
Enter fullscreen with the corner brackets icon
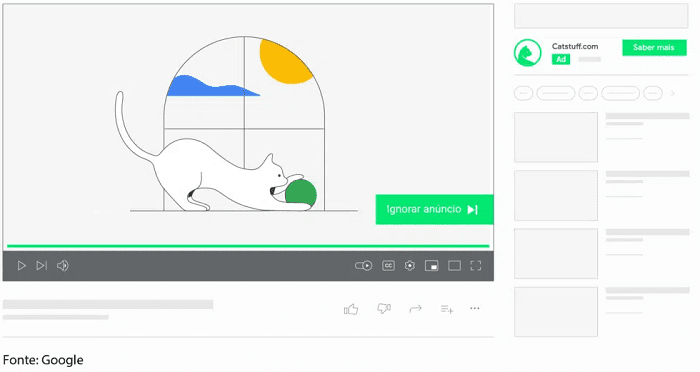(476, 266)
